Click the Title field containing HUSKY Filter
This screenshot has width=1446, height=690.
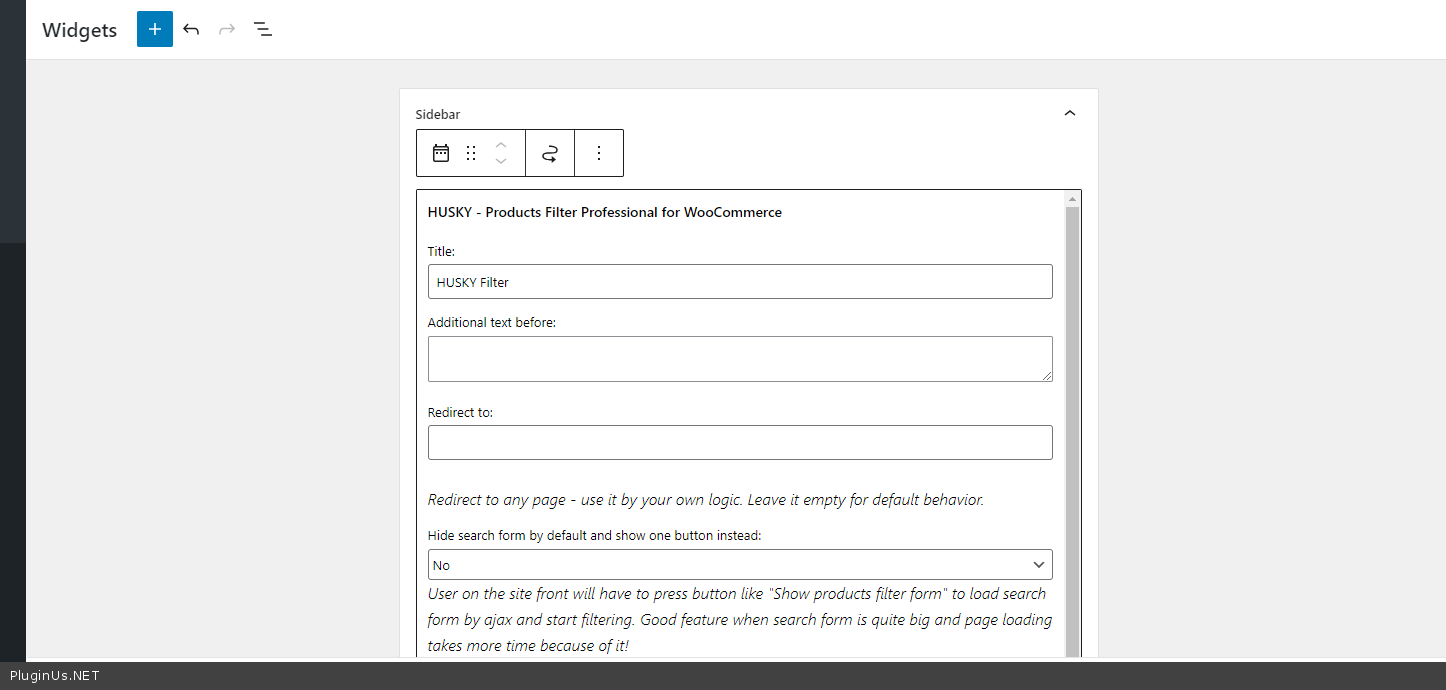[740, 282]
